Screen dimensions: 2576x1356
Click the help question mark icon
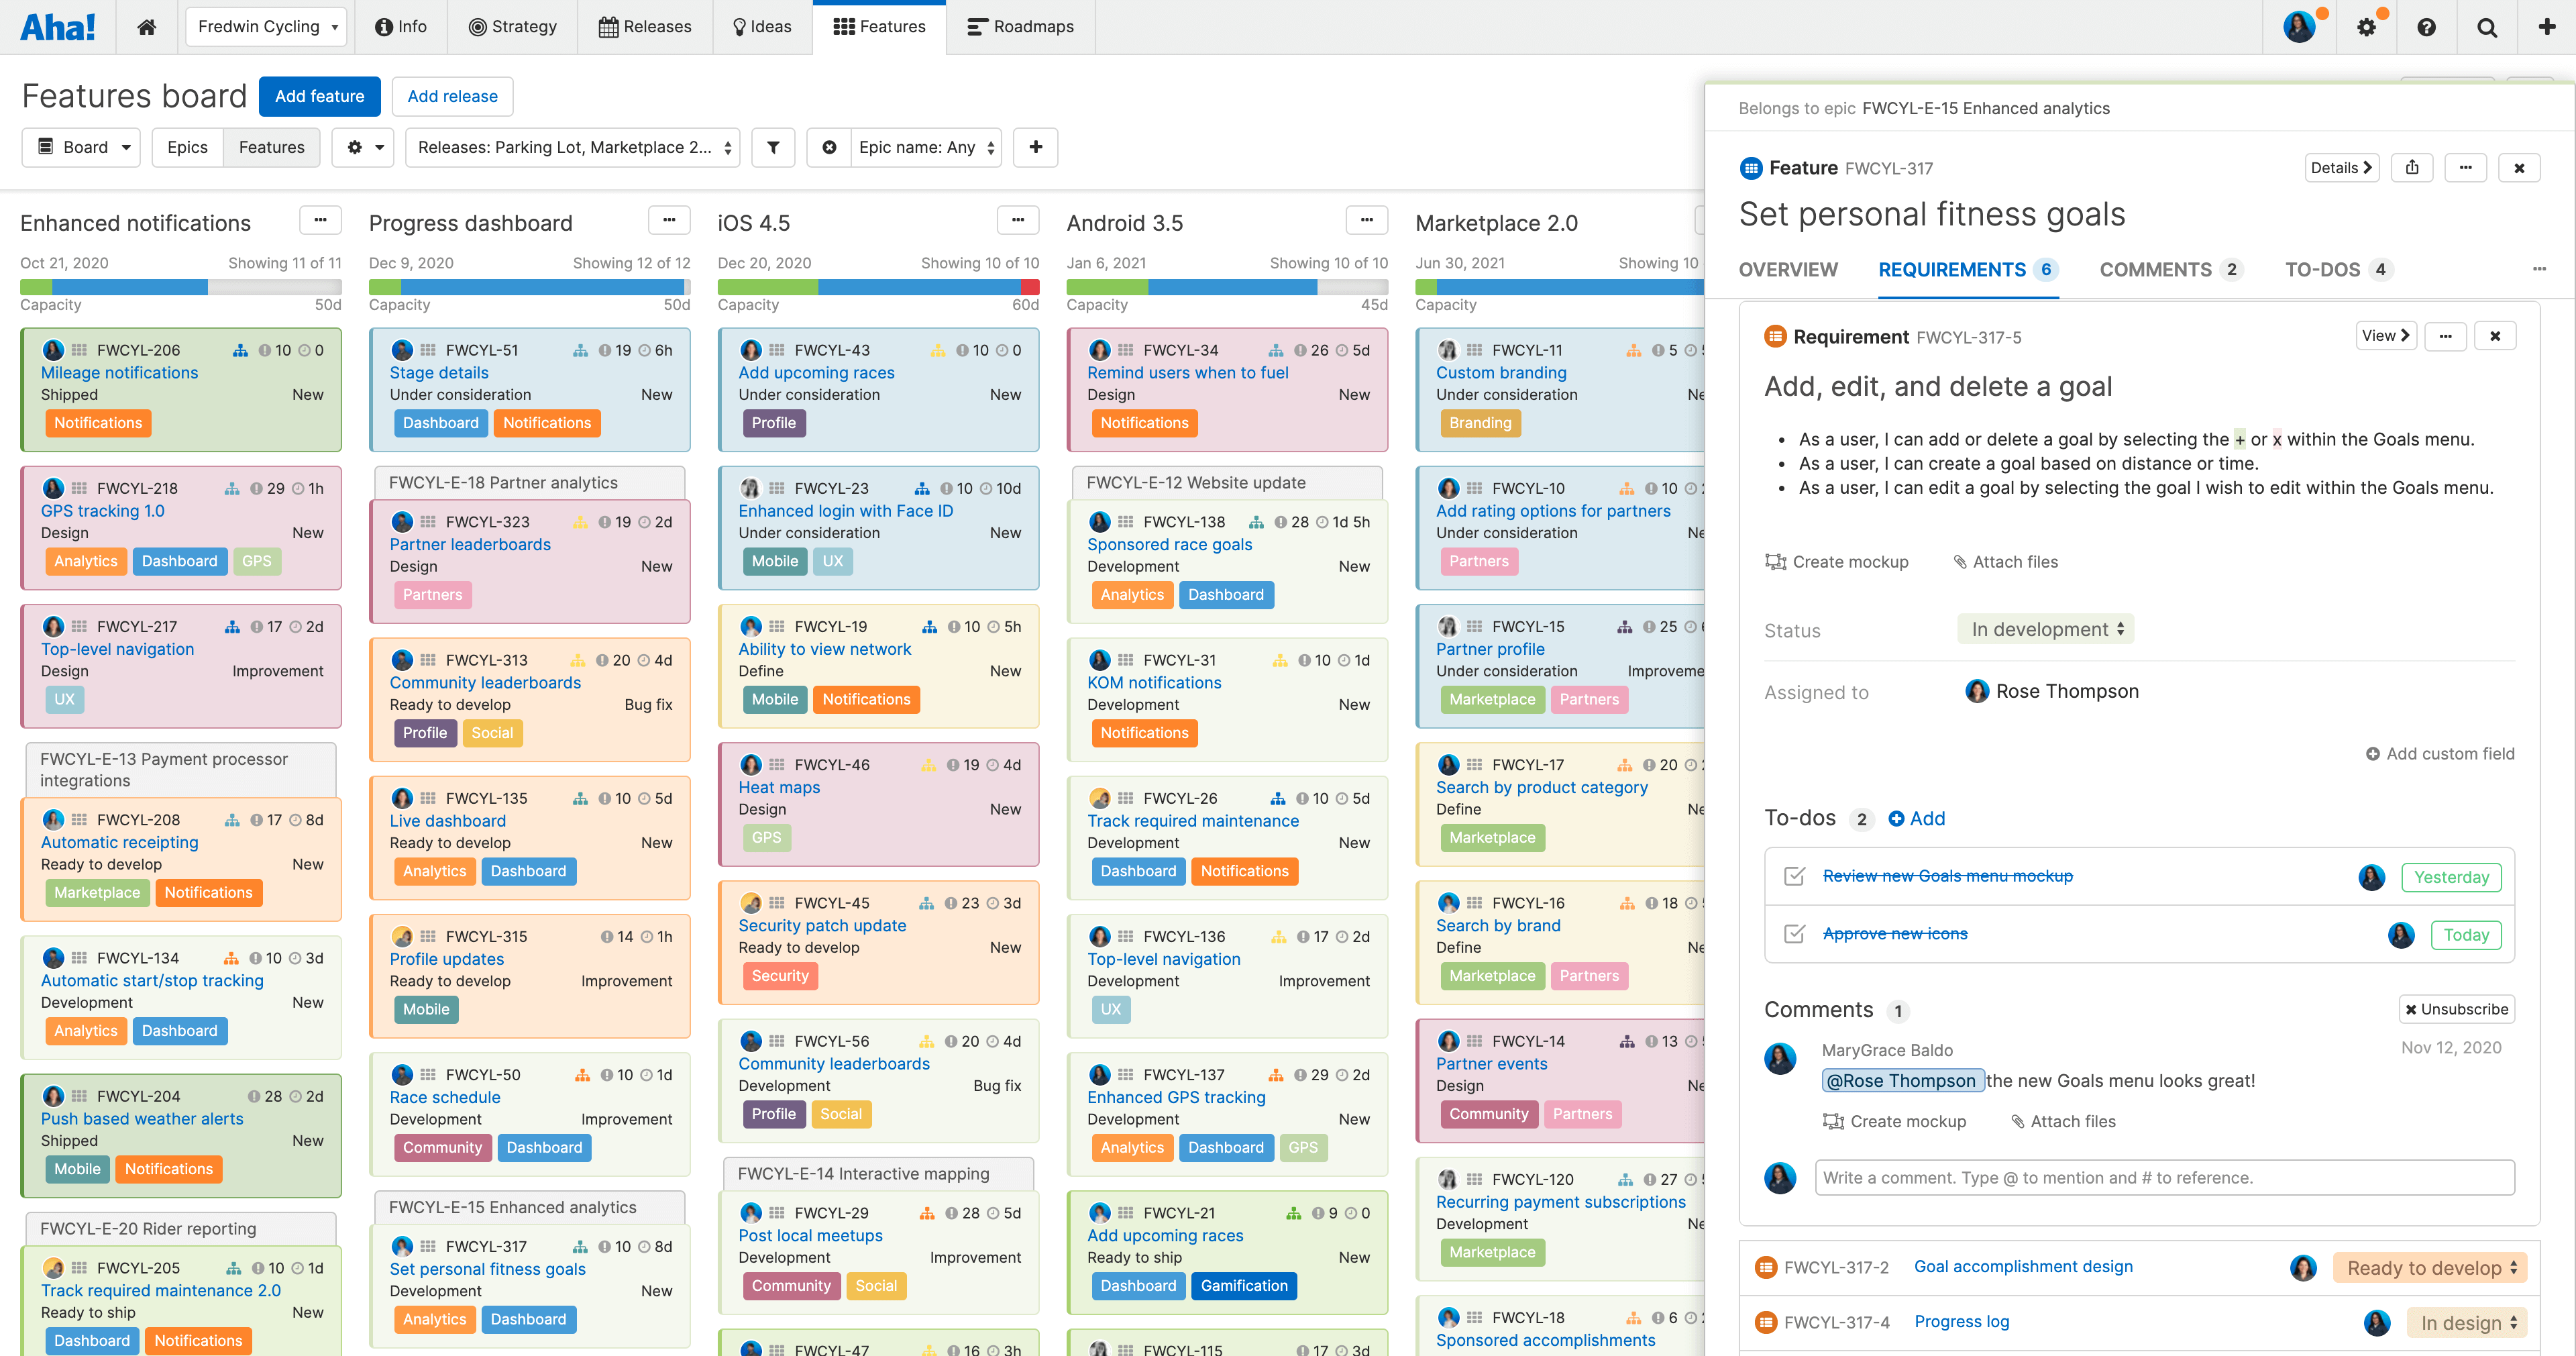pyautogui.click(x=2426, y=27)
